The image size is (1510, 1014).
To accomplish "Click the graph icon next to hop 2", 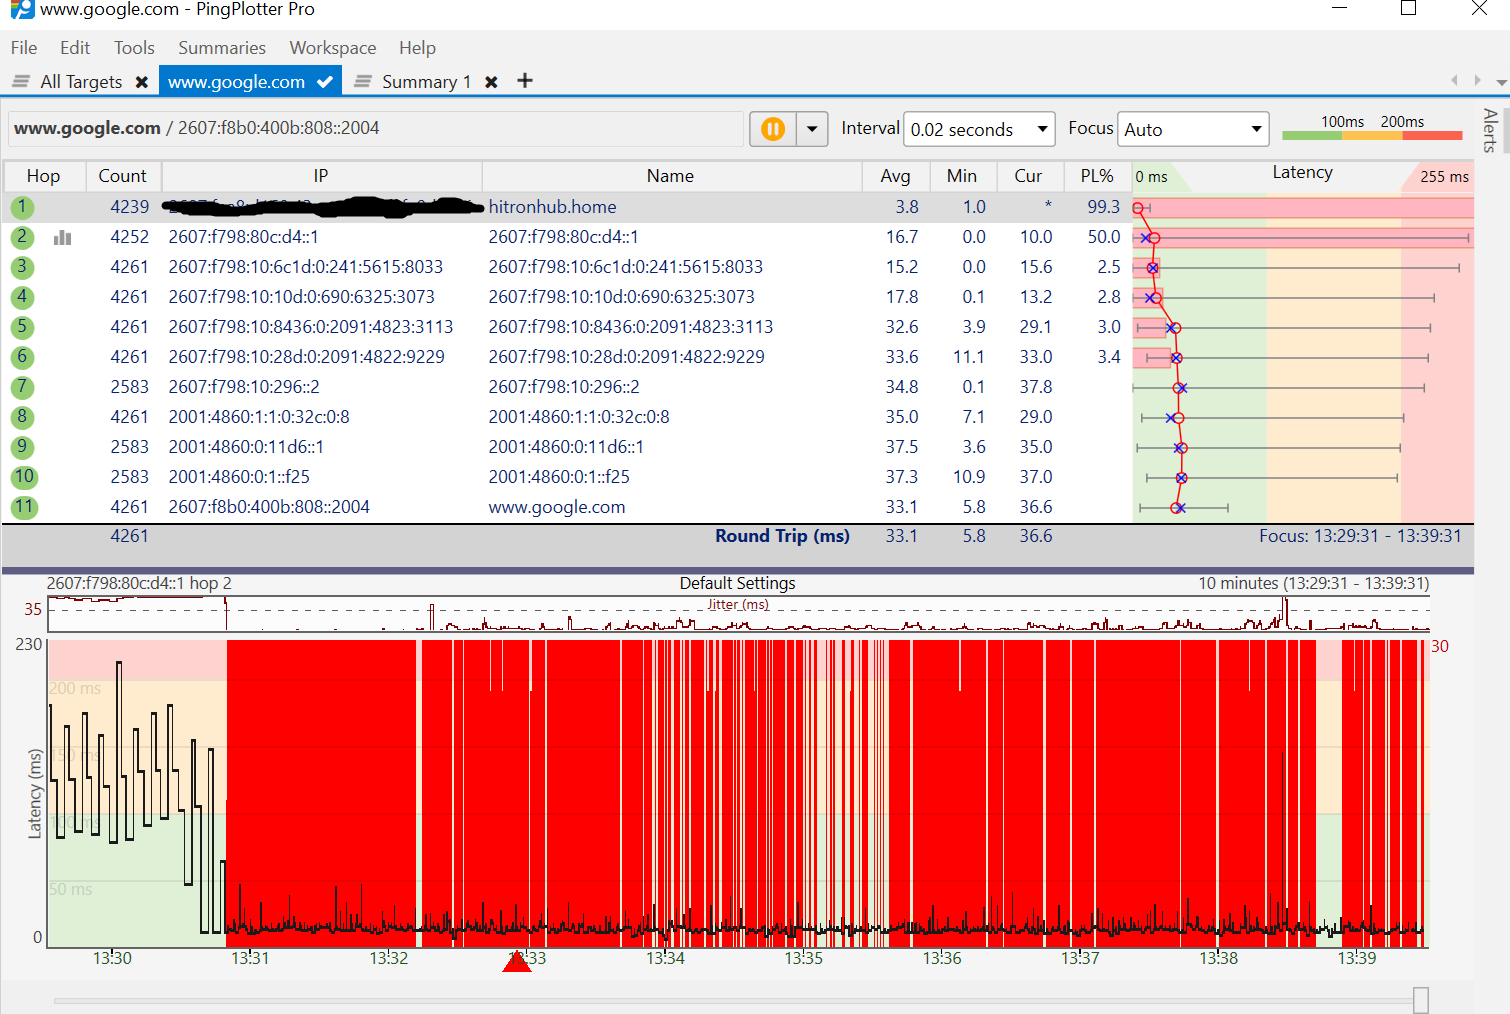I will tap(63, 237).
